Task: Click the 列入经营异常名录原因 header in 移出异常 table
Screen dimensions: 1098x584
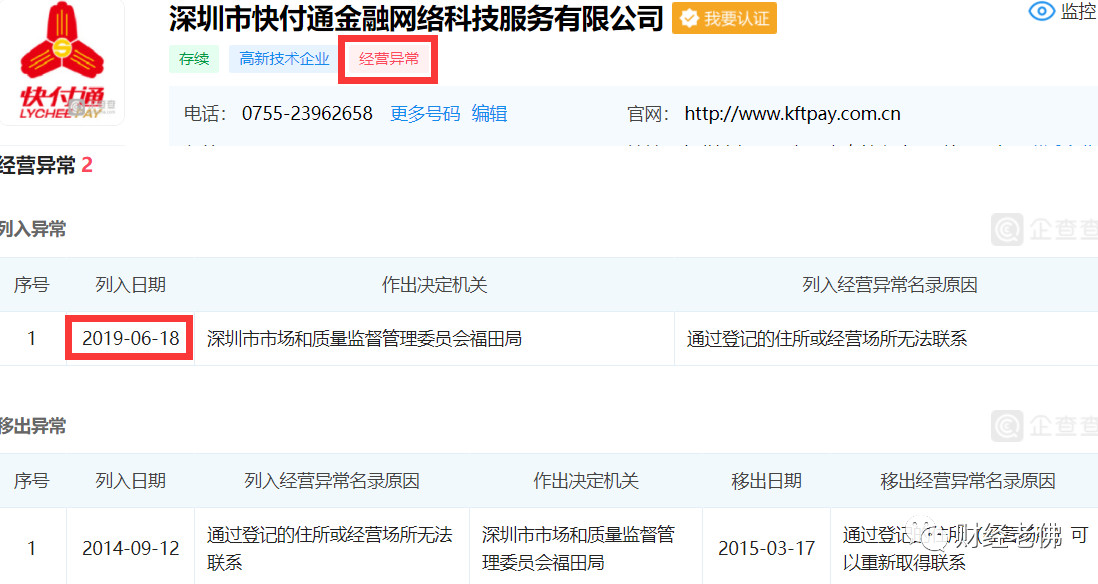Action: point(332,481)
